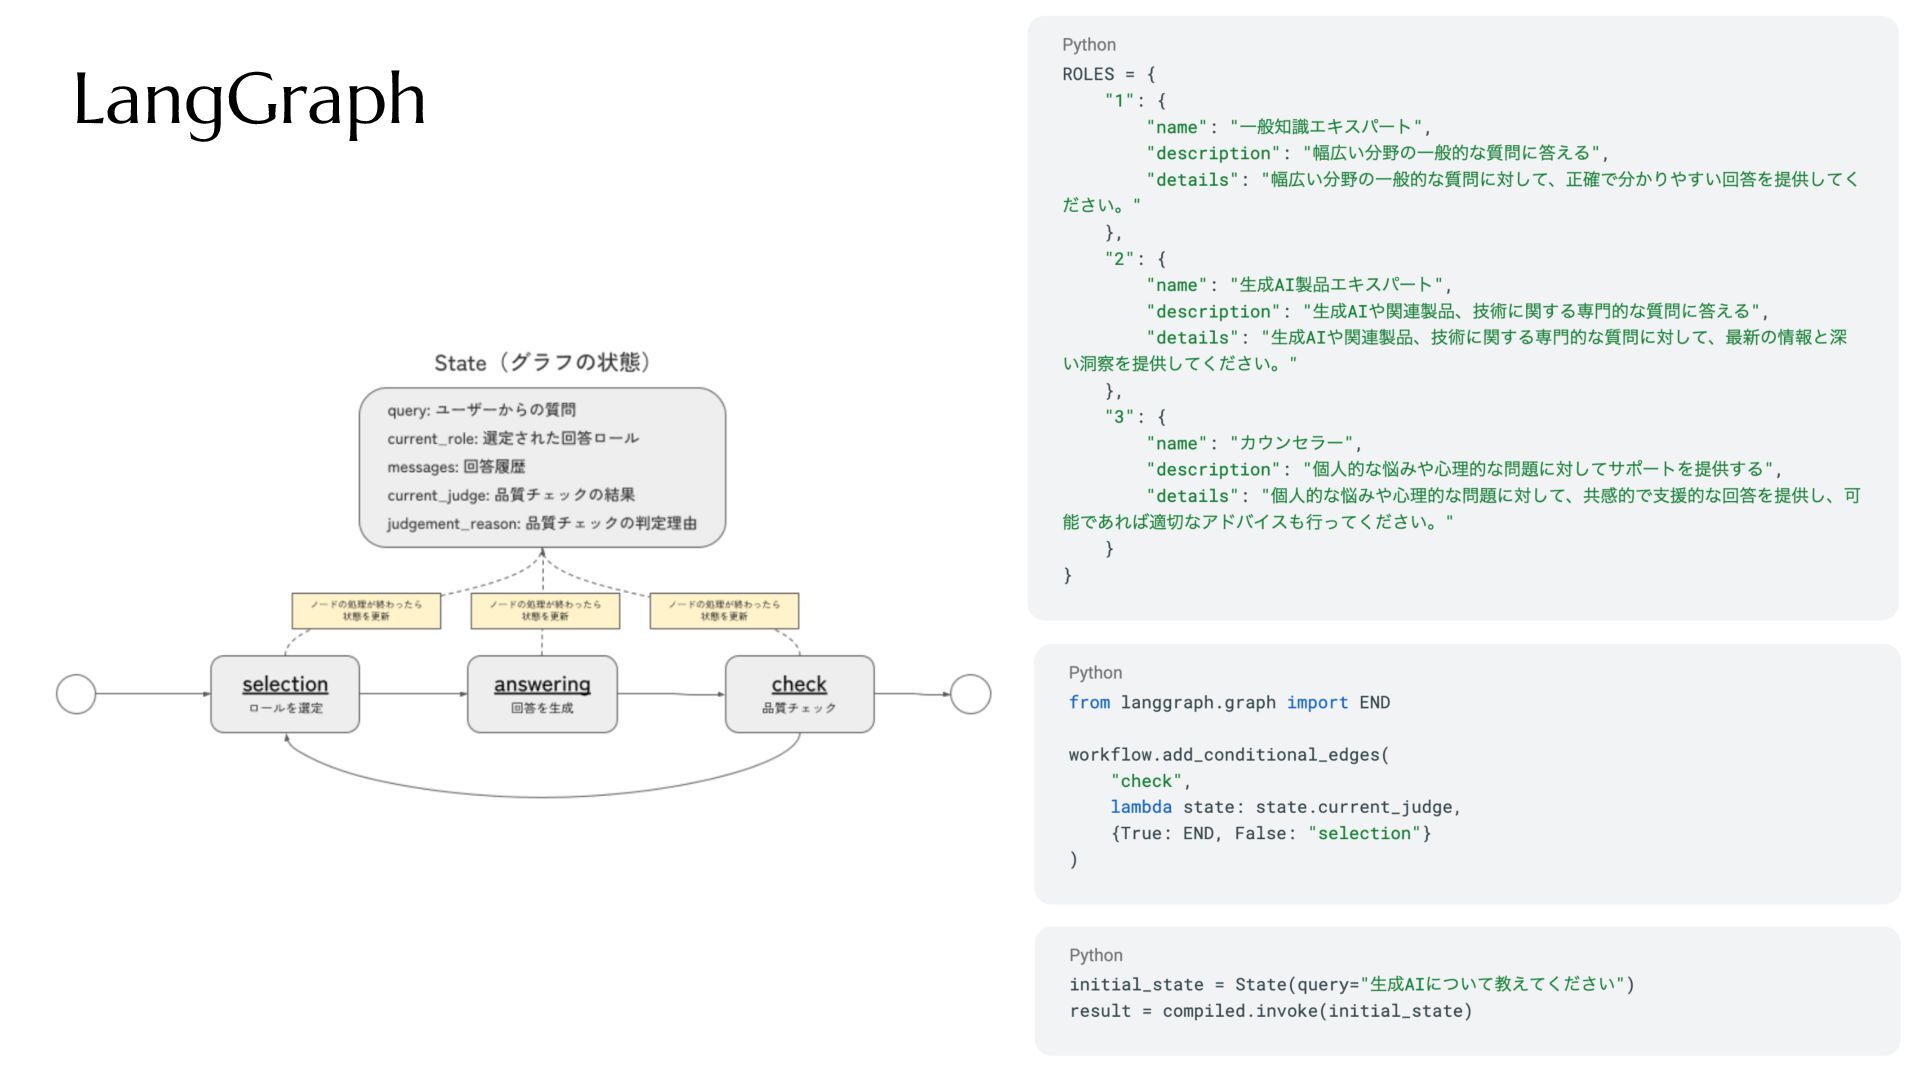1920x1080 pixels.
Task: Select the State（グラフの状態） heading
Action: pyautogui.click(x=542, y=362)
